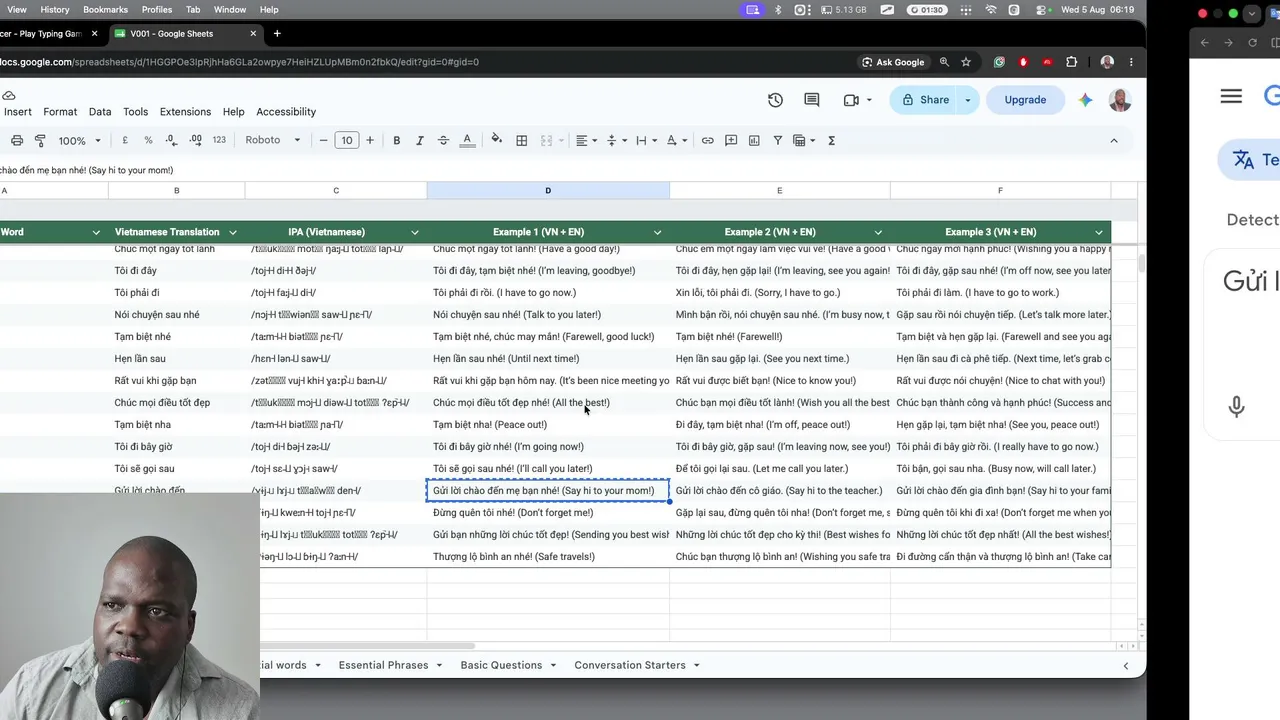The width and height of the screenshot is (1280, 720).
Task: Open a new browser tab
Action: pyautogui.click(x=277, y=33)
